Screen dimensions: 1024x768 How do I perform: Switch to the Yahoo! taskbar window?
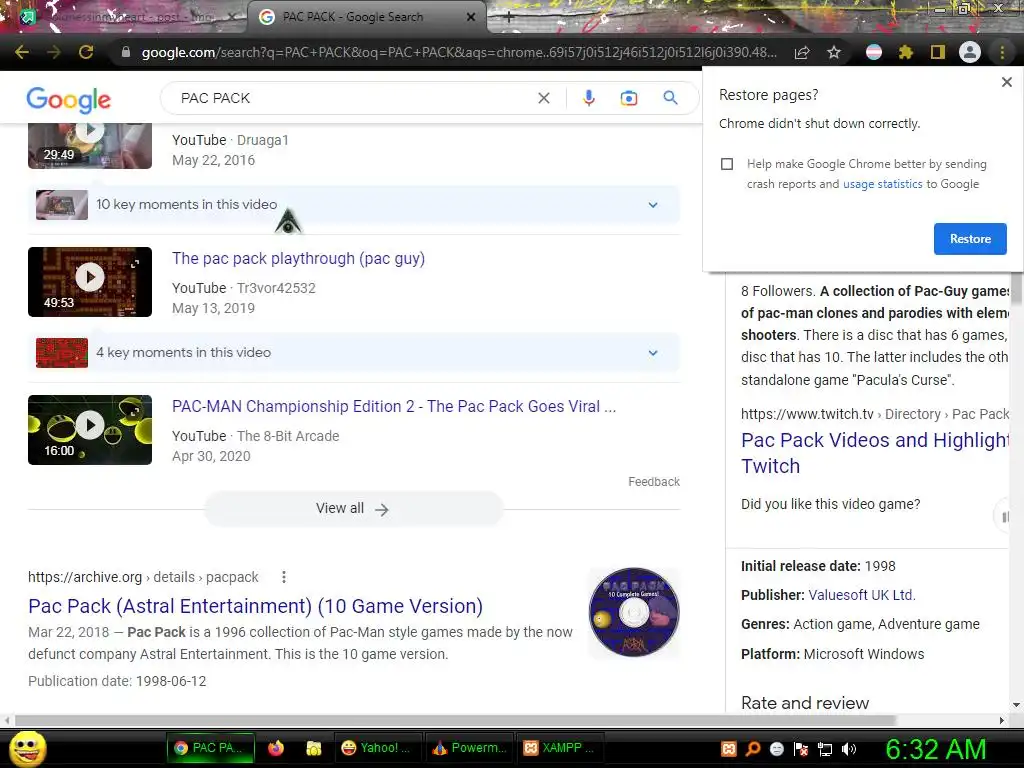click(x=378, y=748)
